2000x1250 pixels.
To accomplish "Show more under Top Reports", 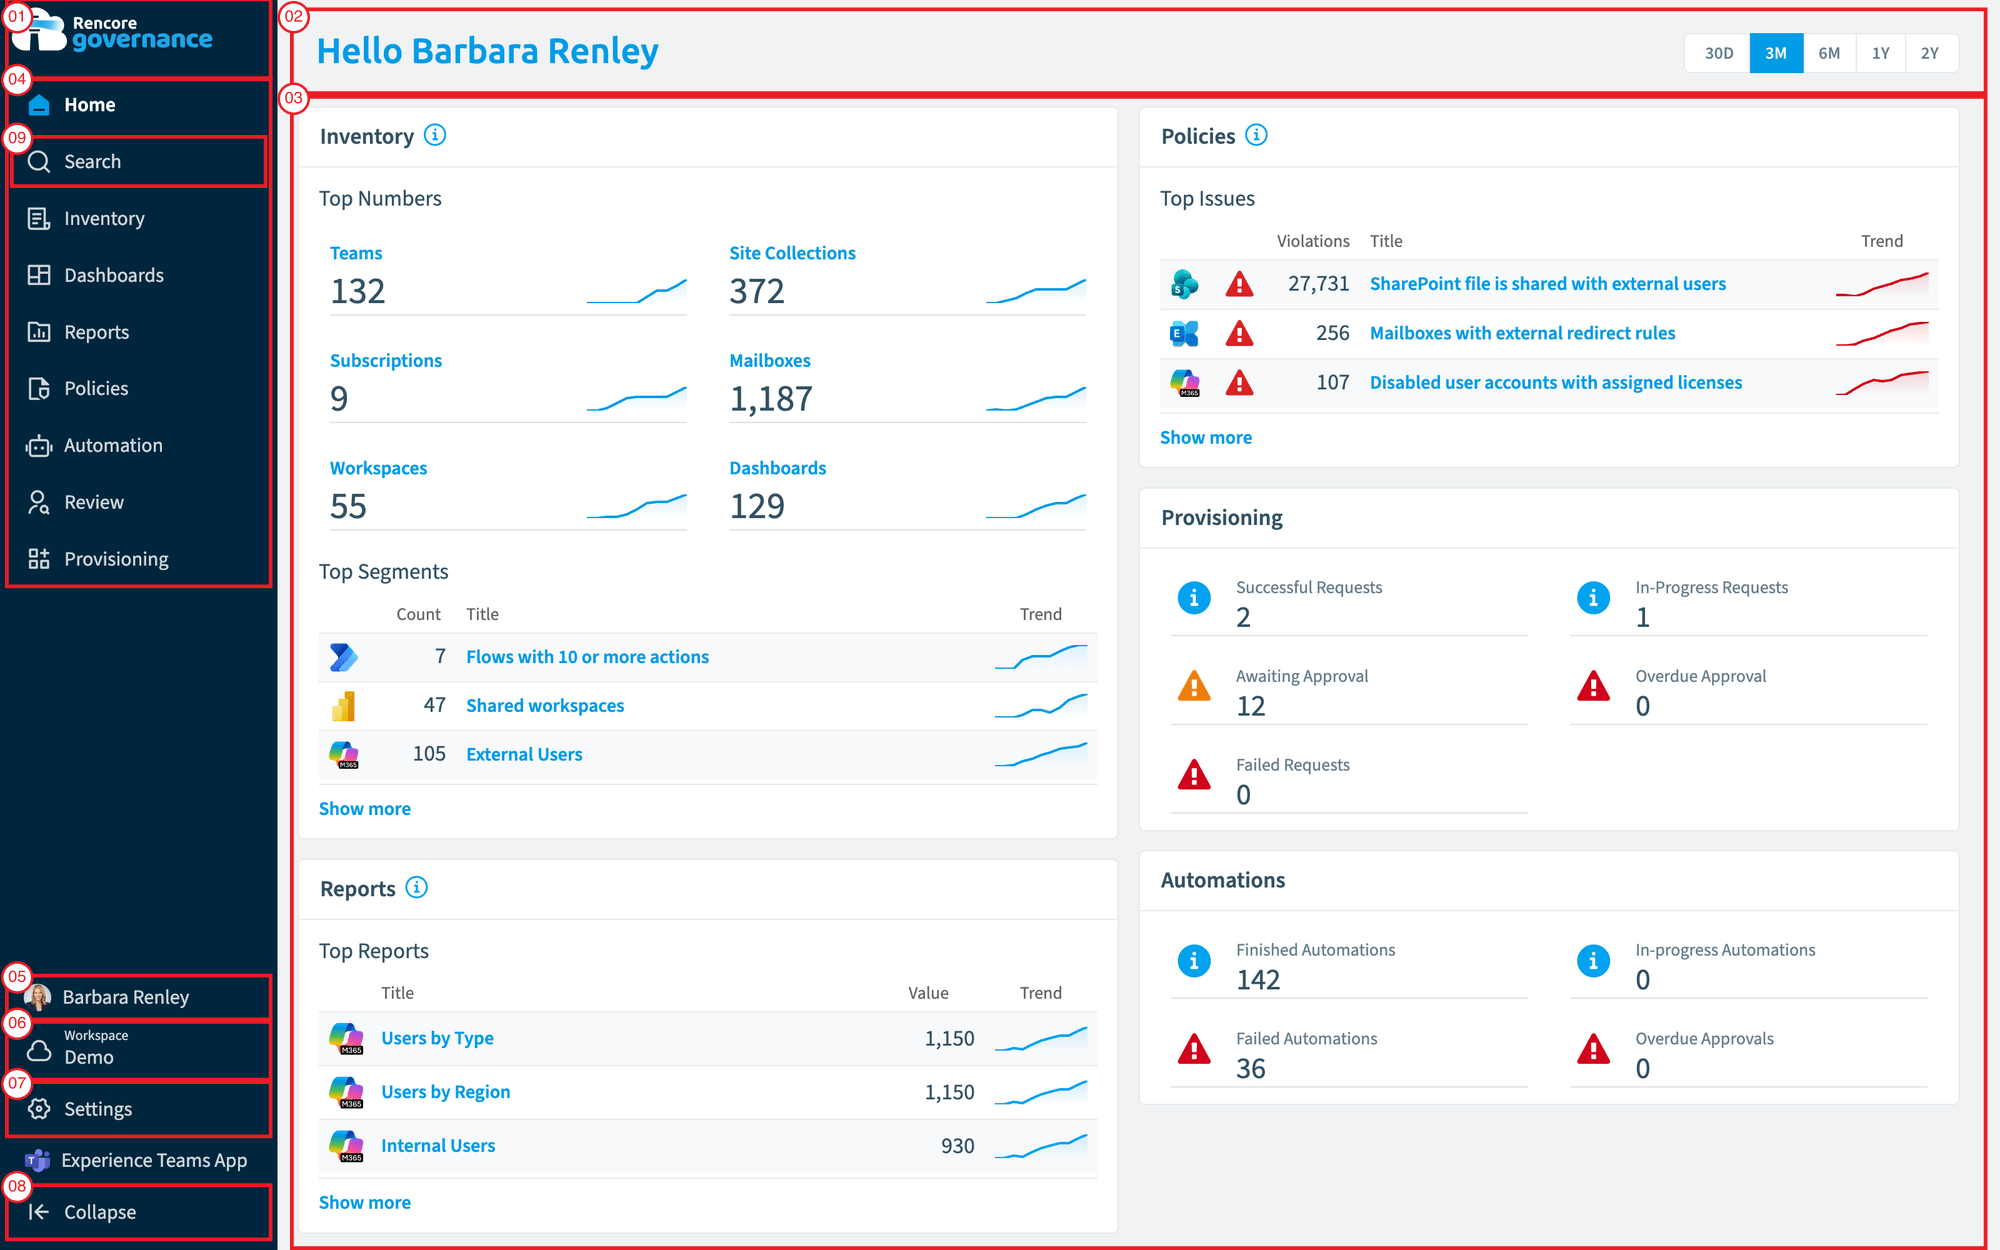I will (364, 1203).
